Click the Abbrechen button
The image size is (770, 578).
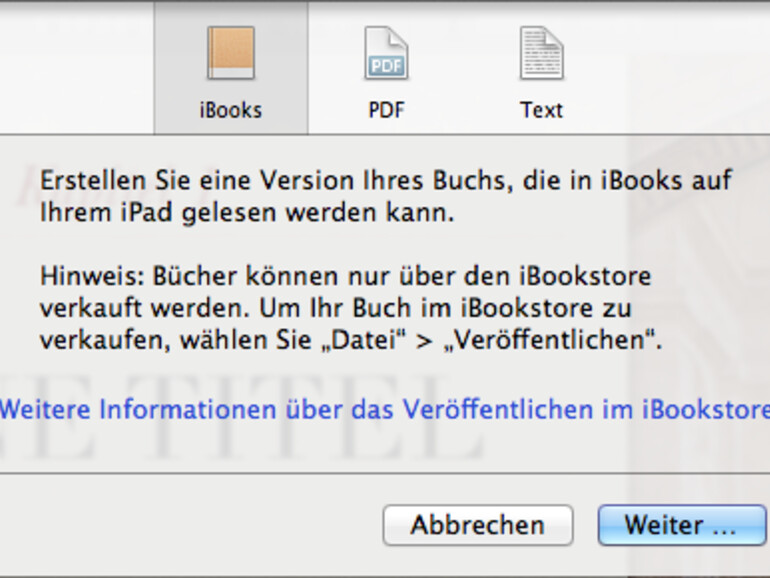[478, 525]
